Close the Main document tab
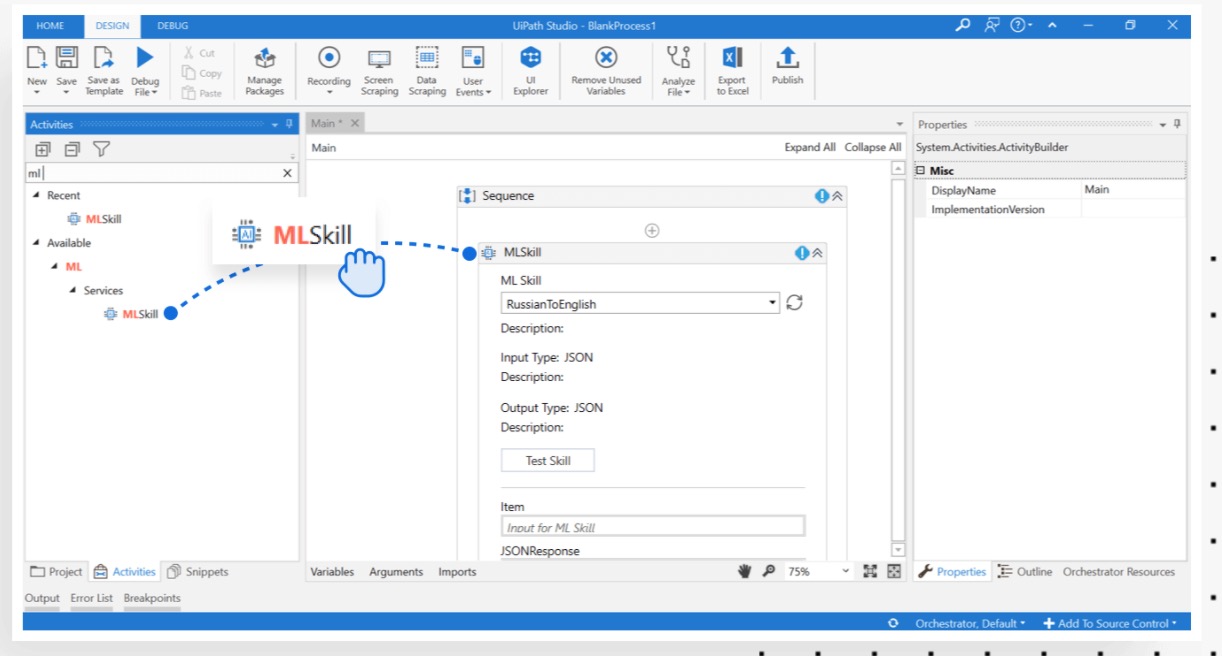The width and height of the screenshot is (1222, 656). pyautogui.click(x=354, y=123)
